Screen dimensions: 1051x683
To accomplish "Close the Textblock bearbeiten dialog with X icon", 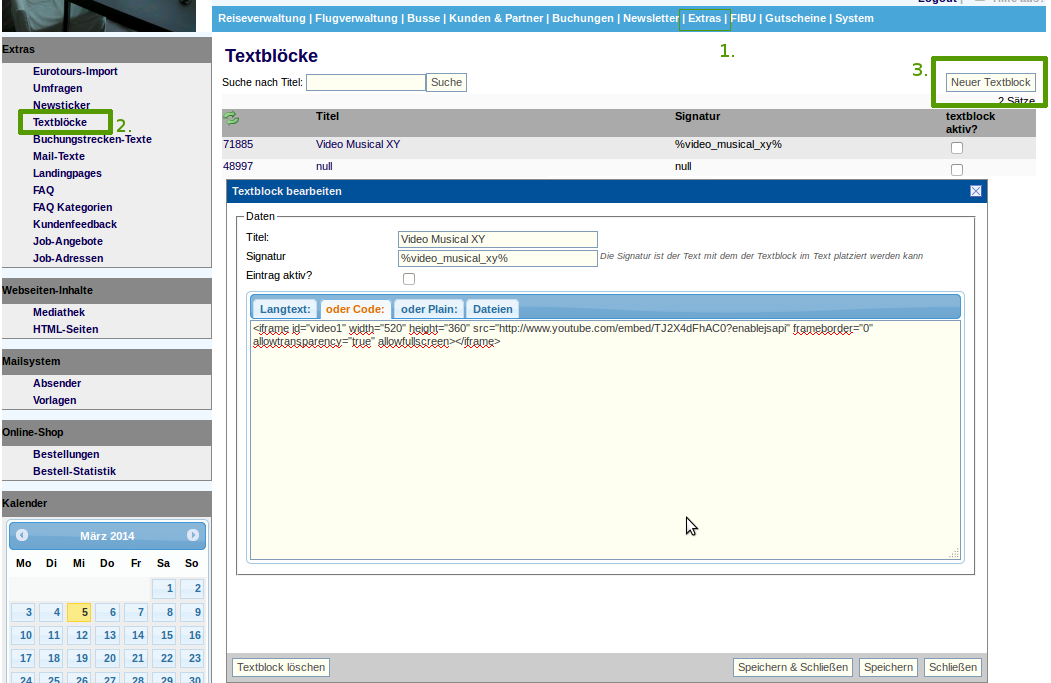I will [x=976, y=191].
